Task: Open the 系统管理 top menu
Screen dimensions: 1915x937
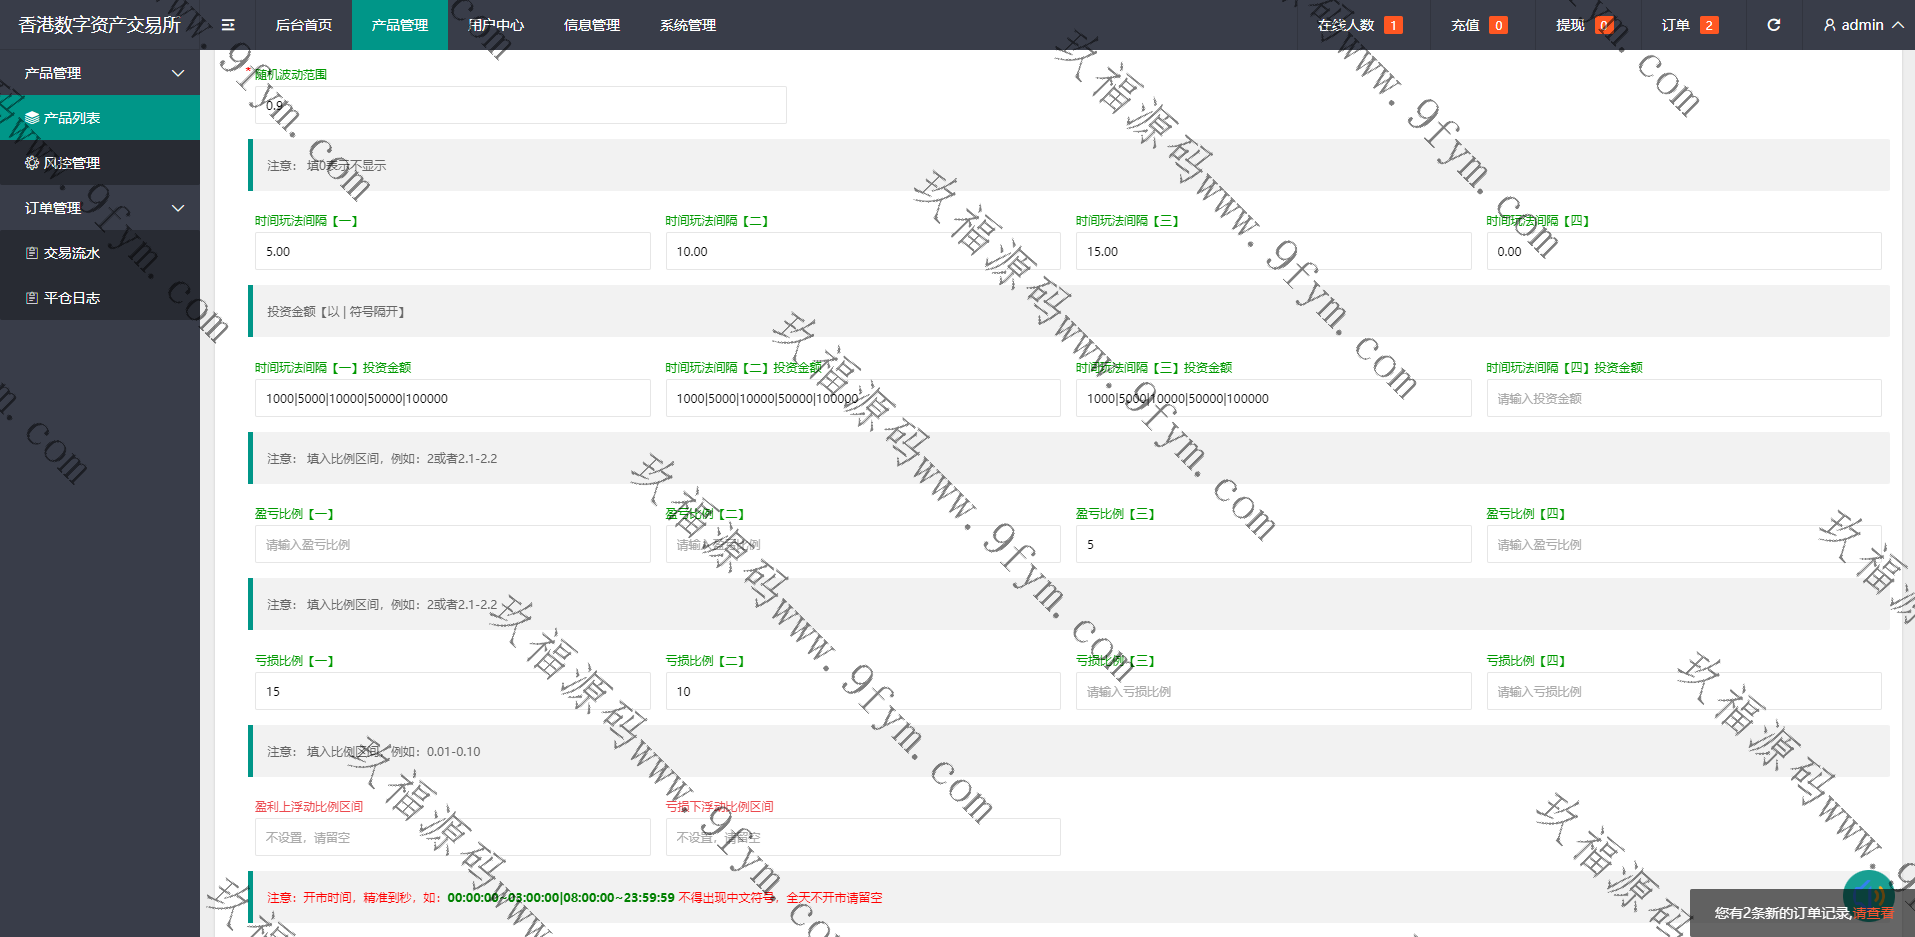Action: 687,25
